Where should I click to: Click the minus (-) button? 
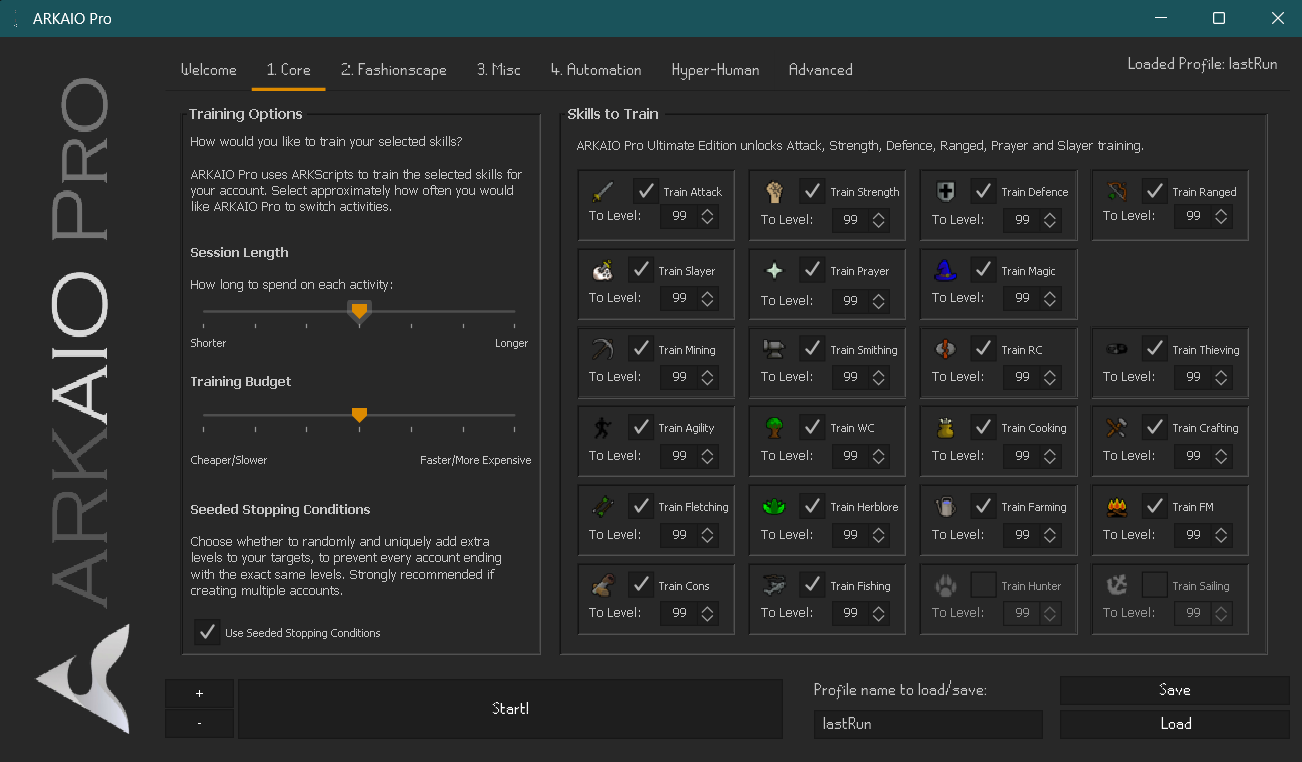point(200,723)
